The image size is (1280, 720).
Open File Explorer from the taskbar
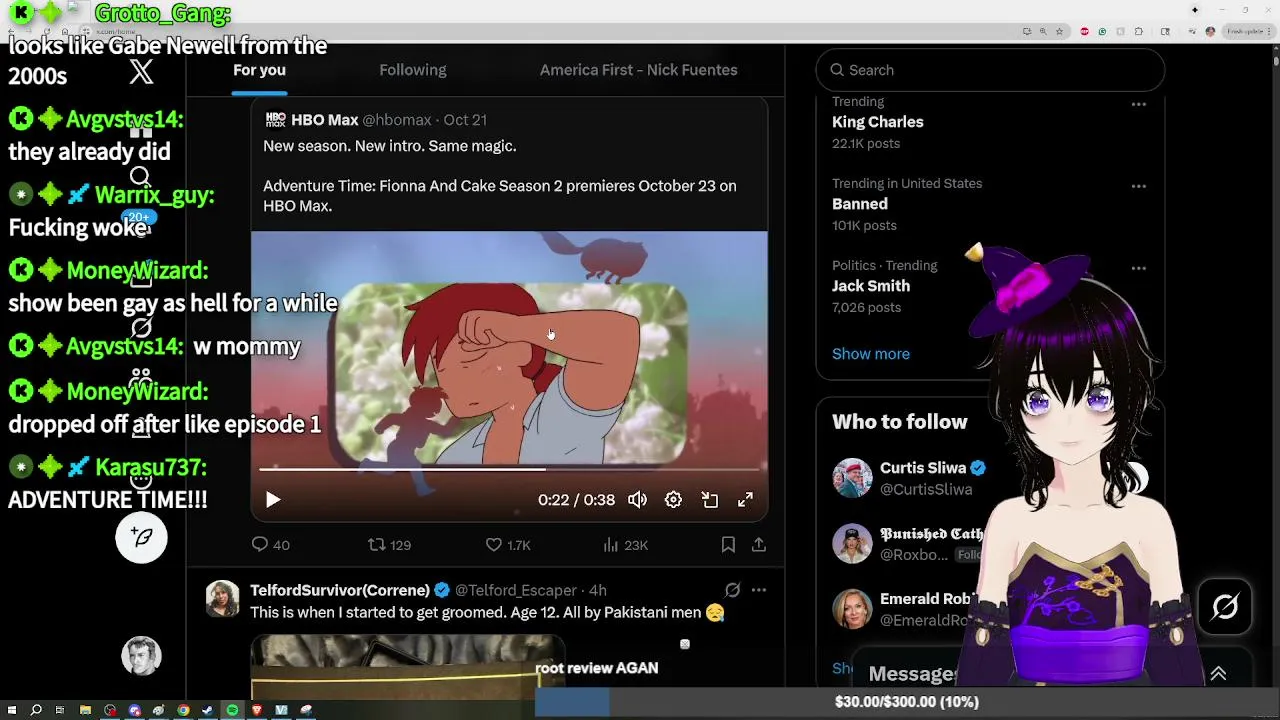coord(85,710)
